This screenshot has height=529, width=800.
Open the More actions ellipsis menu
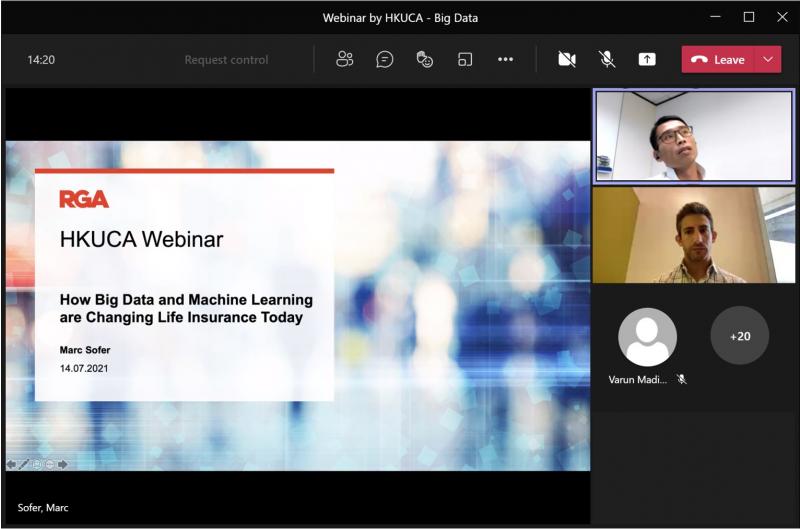(x=505, y=59)
